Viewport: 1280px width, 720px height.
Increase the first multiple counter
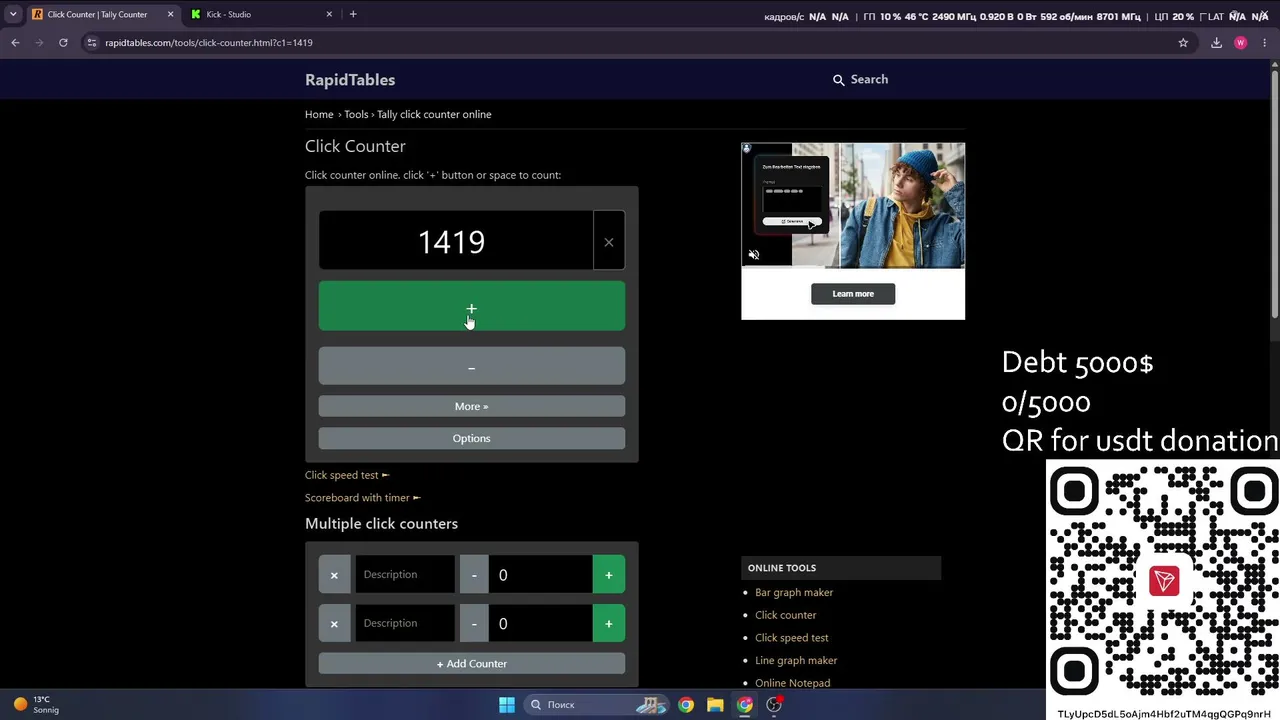[x=609, y=575]
